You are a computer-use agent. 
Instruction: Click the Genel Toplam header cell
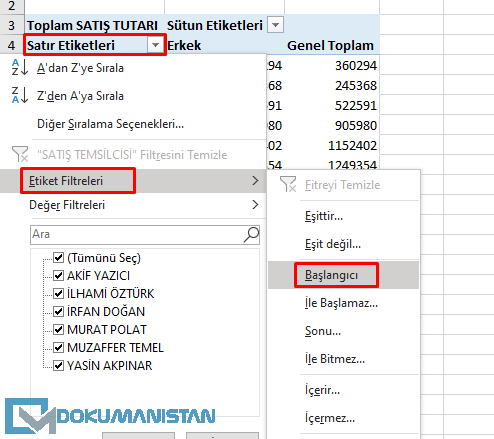click(331, 45)
